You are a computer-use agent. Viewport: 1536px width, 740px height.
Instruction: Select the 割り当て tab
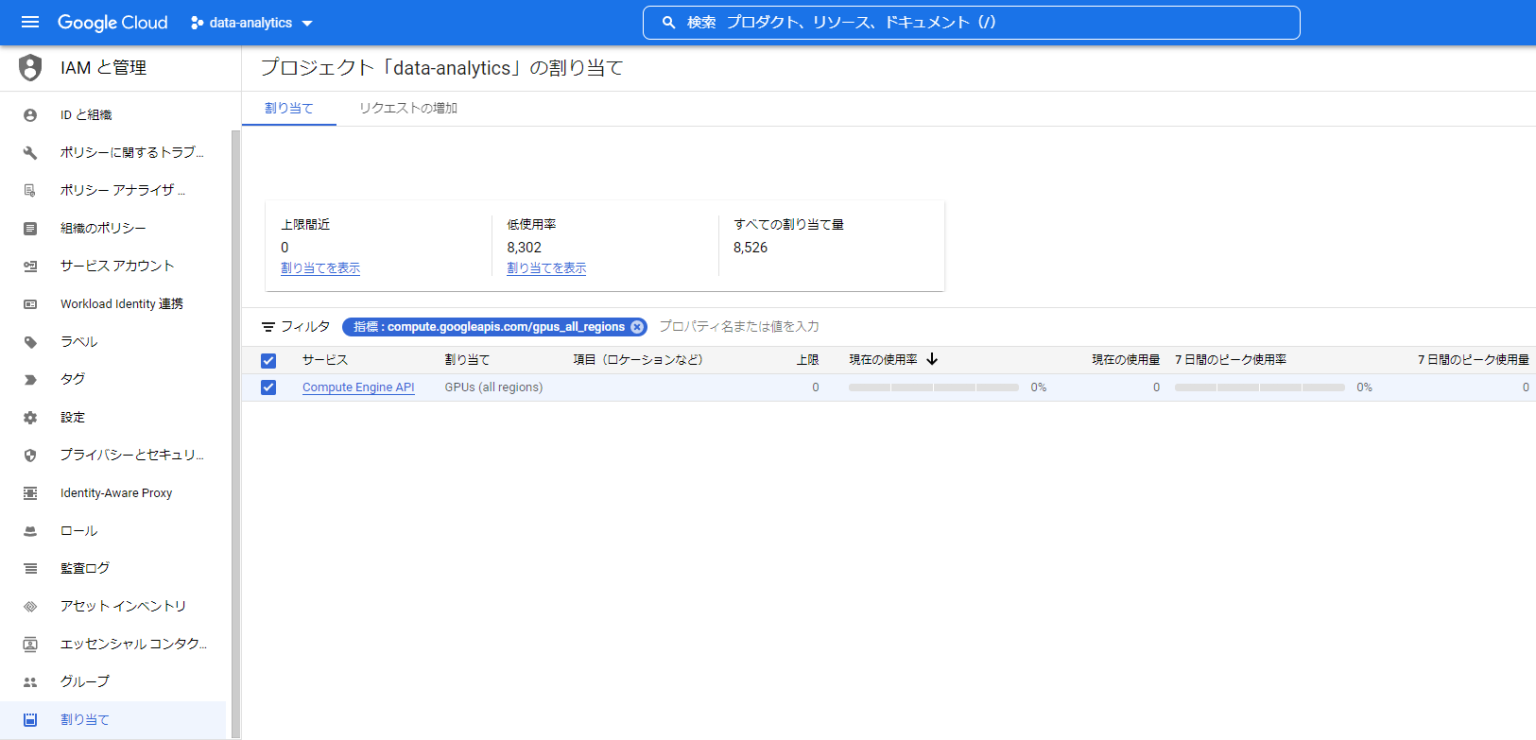(x=288, y=107)
